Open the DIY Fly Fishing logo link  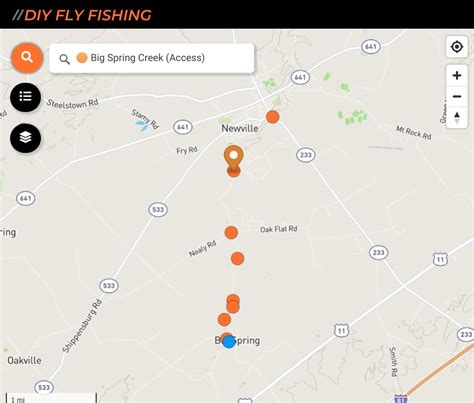tap(82, 15)
